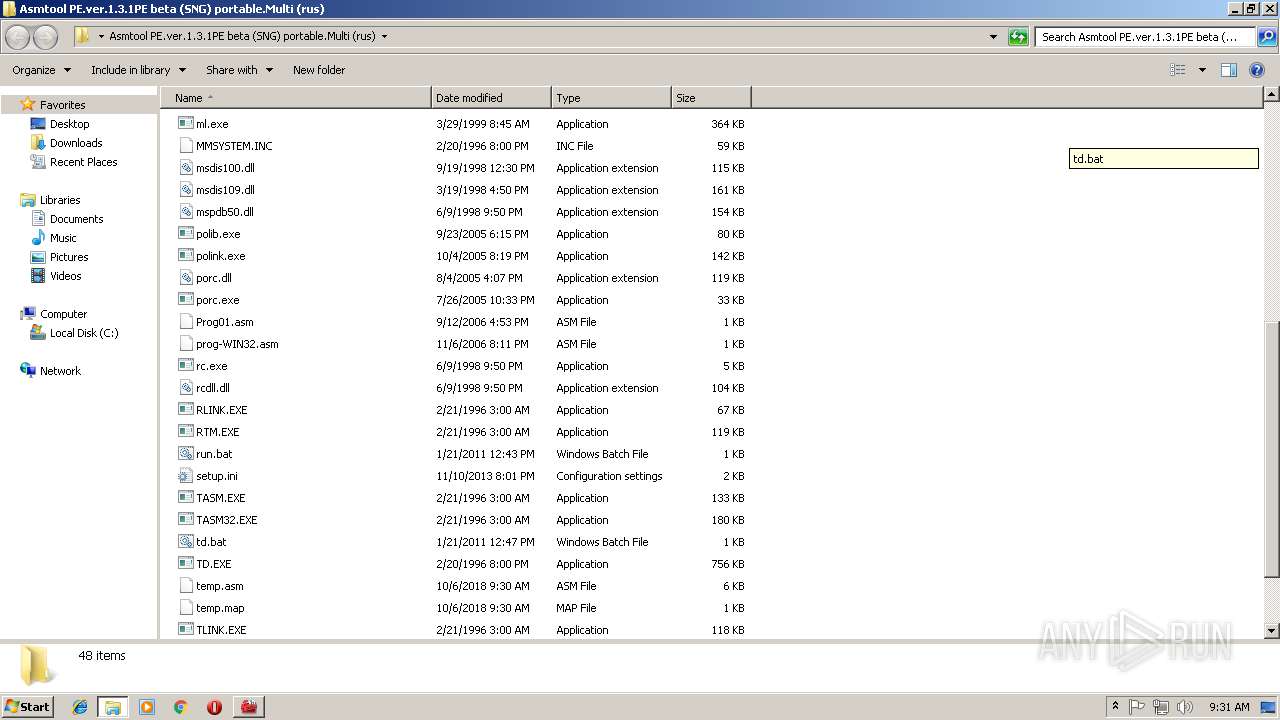Select the temp.asm file icon

pos(185,585)
